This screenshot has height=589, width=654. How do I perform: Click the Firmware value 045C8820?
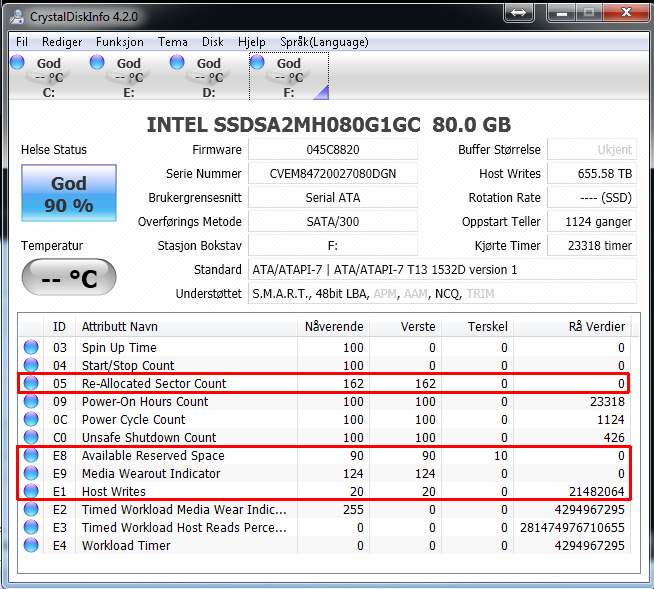333,149
